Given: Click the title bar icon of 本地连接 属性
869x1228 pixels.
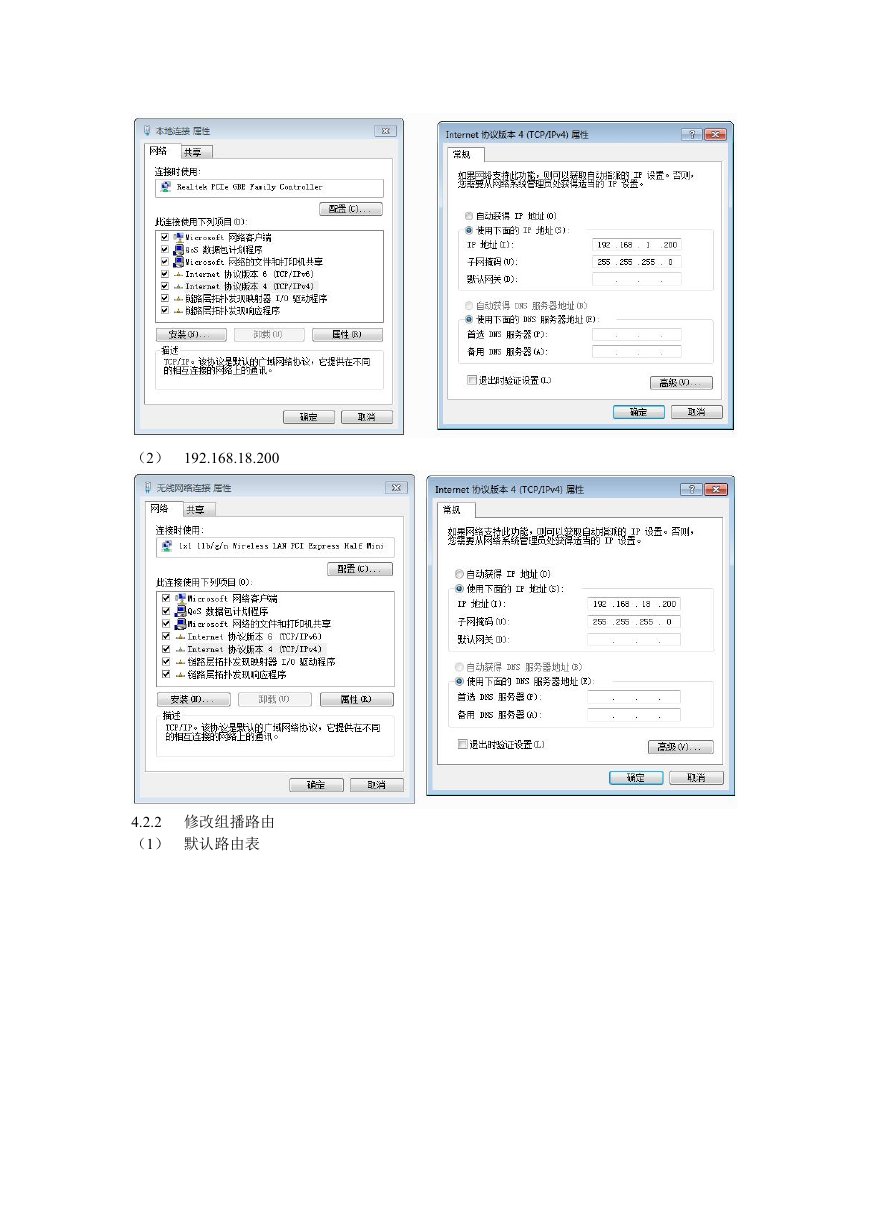Looking at the screenshot, I should pyautogui.click(x=148, y=131).
